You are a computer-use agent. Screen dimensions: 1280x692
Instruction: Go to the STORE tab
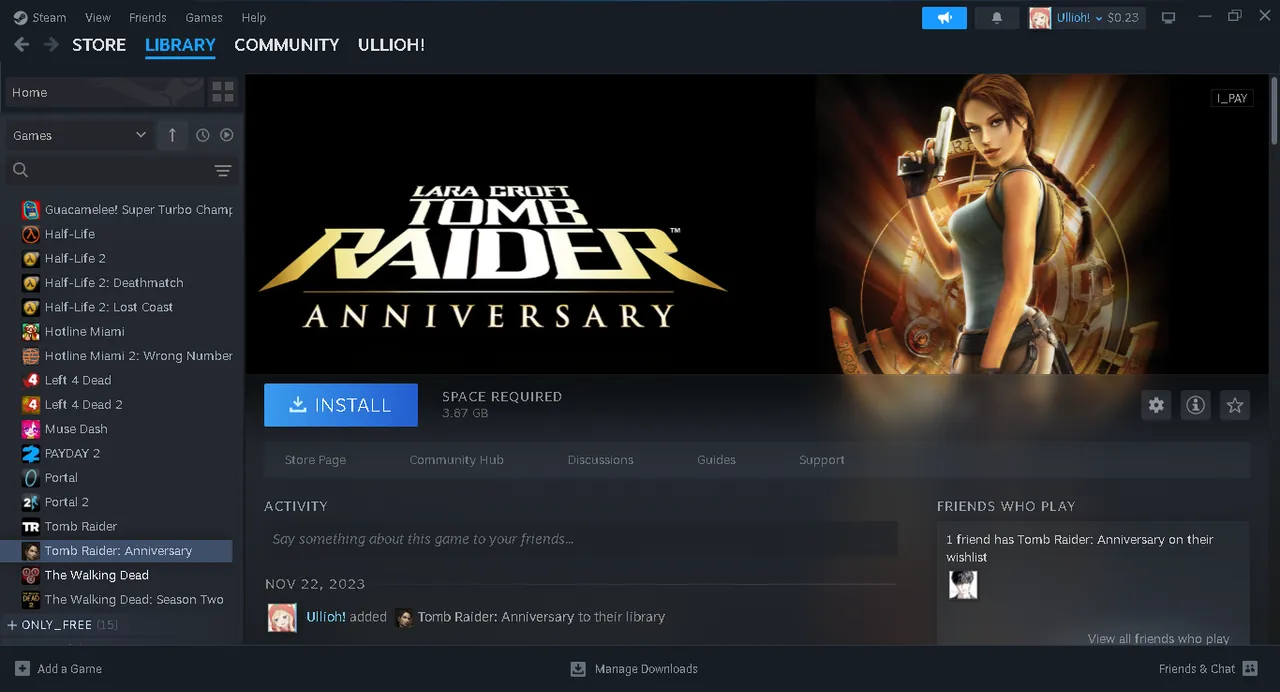click(99, 45)
